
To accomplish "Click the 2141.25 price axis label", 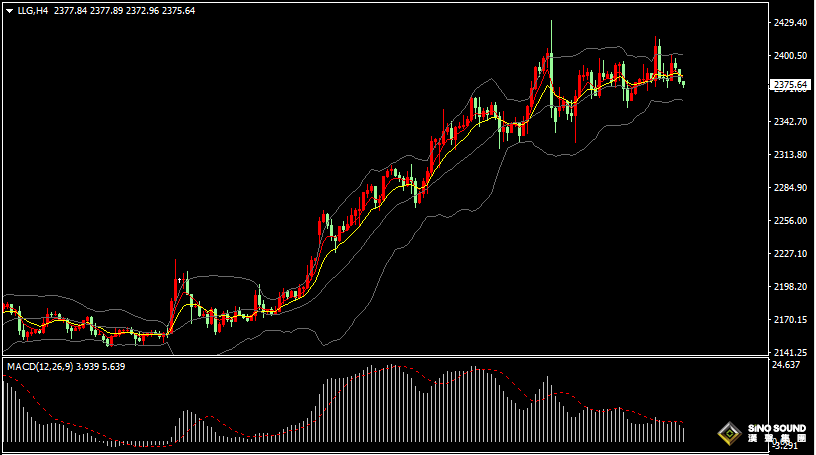I will click(790, 353).
